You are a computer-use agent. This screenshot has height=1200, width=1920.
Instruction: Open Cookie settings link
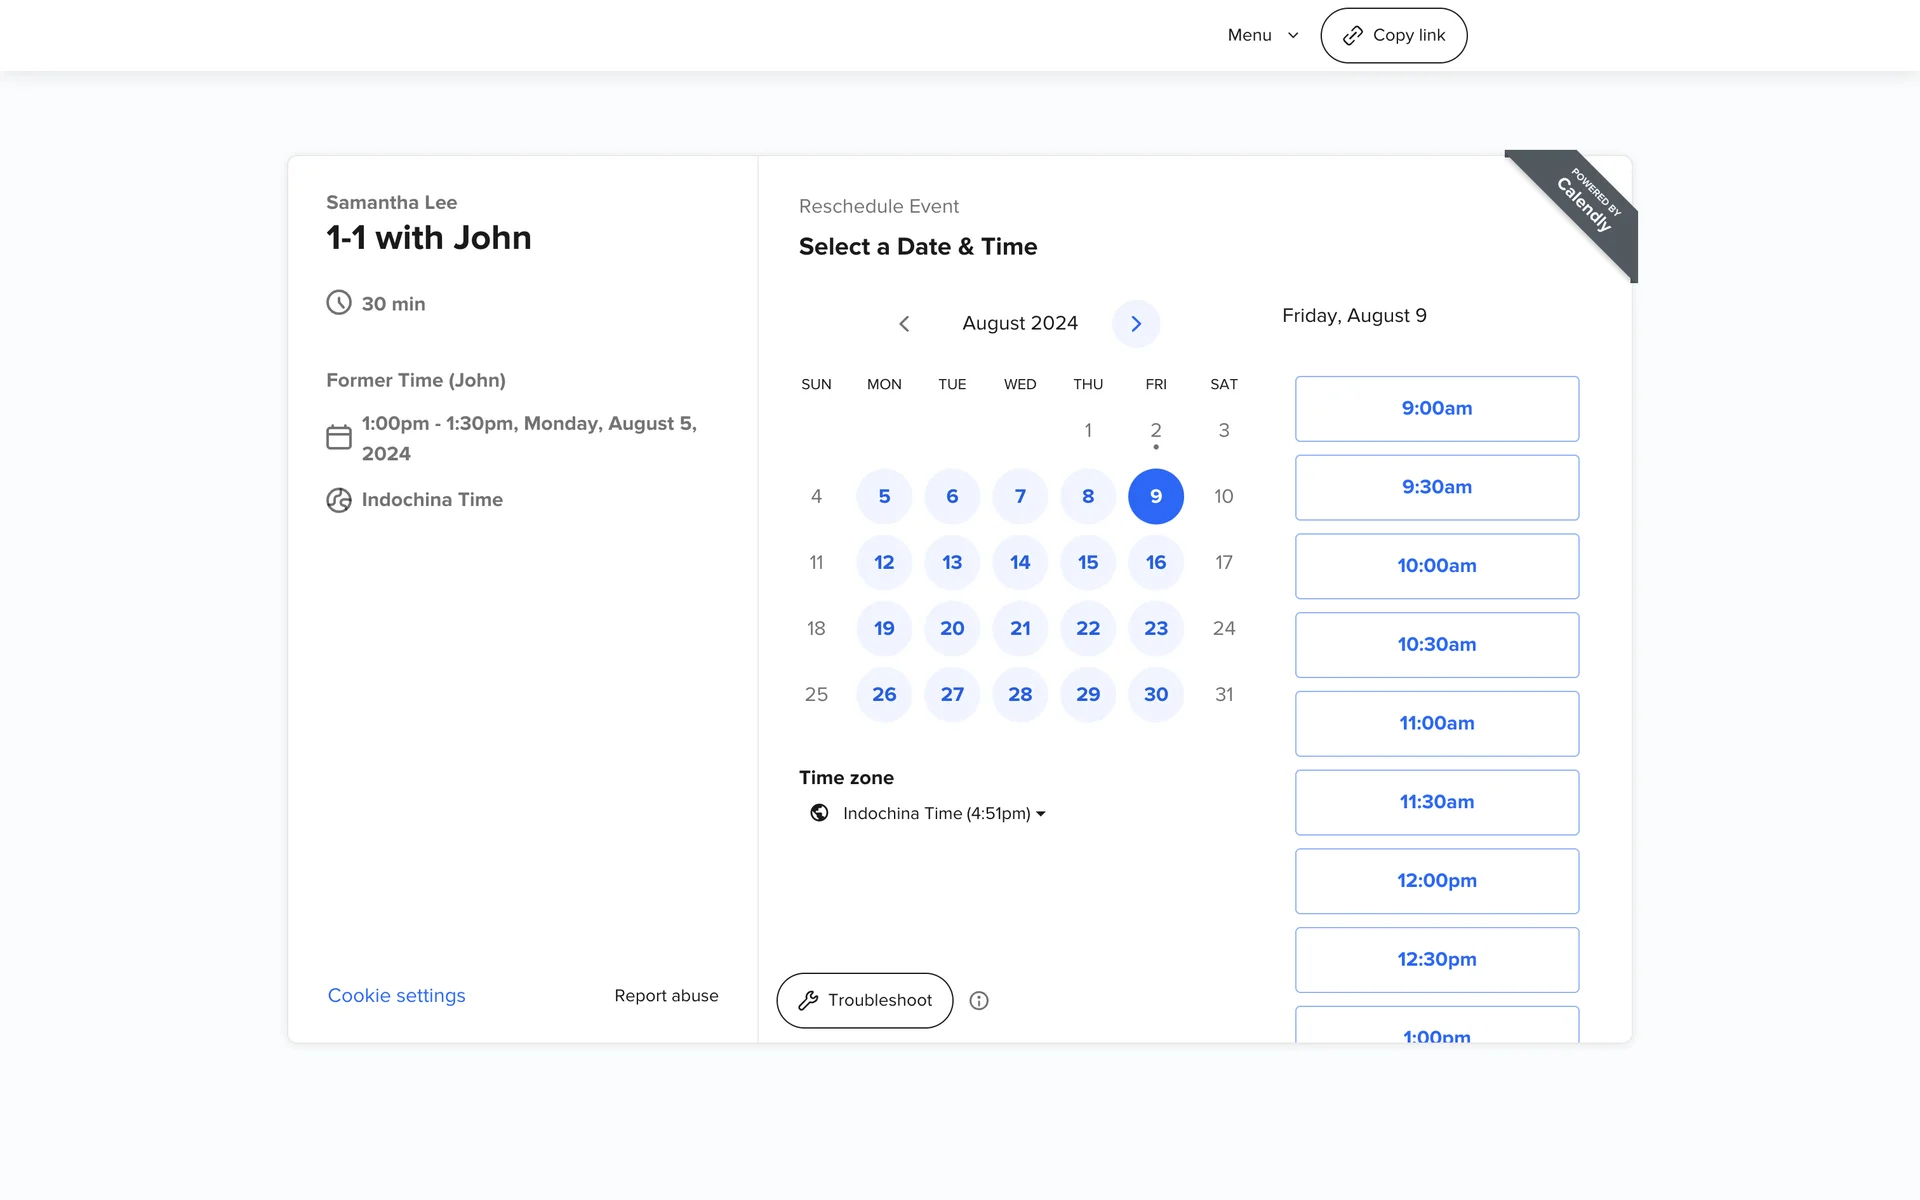(396, 996)
